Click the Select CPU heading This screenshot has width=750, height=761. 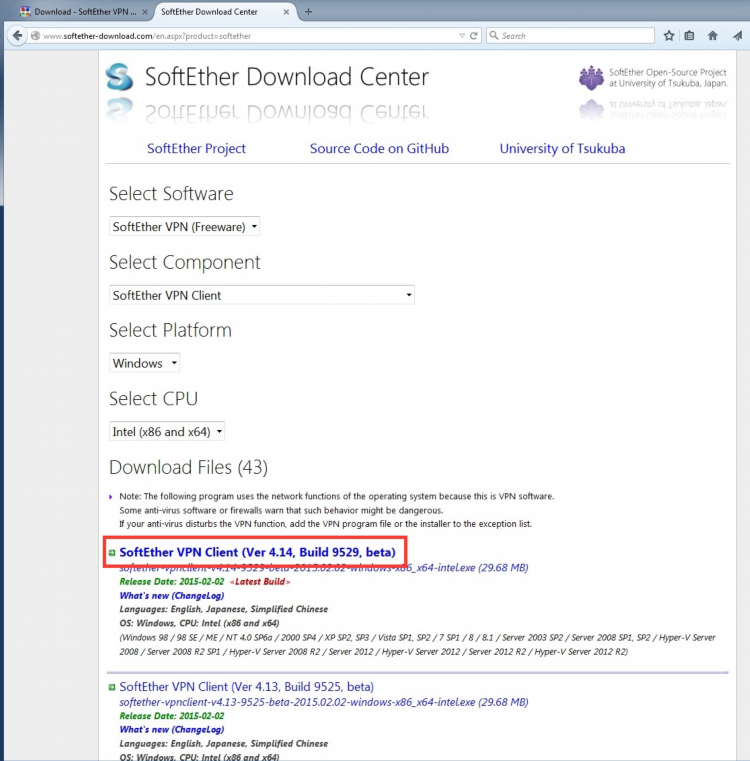[x=153, y=398]
